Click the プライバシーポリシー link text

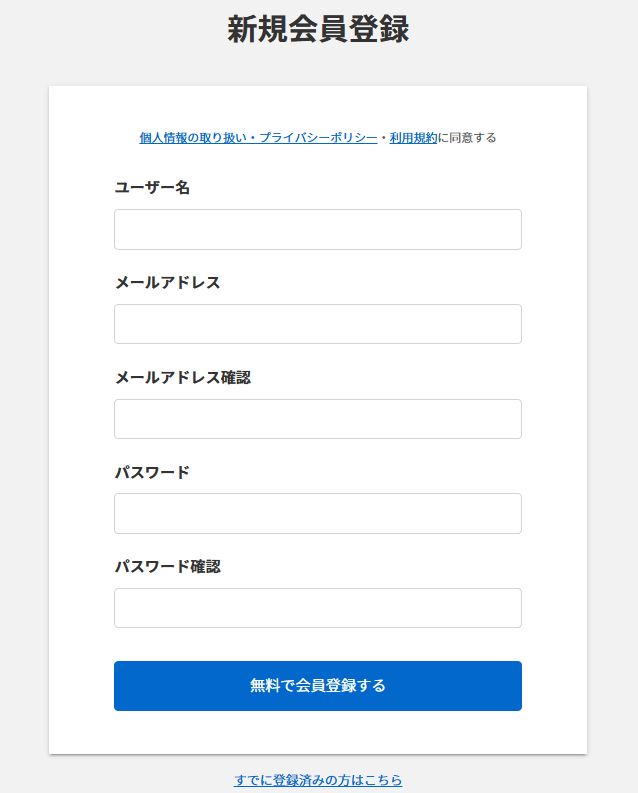pos(318,138)
